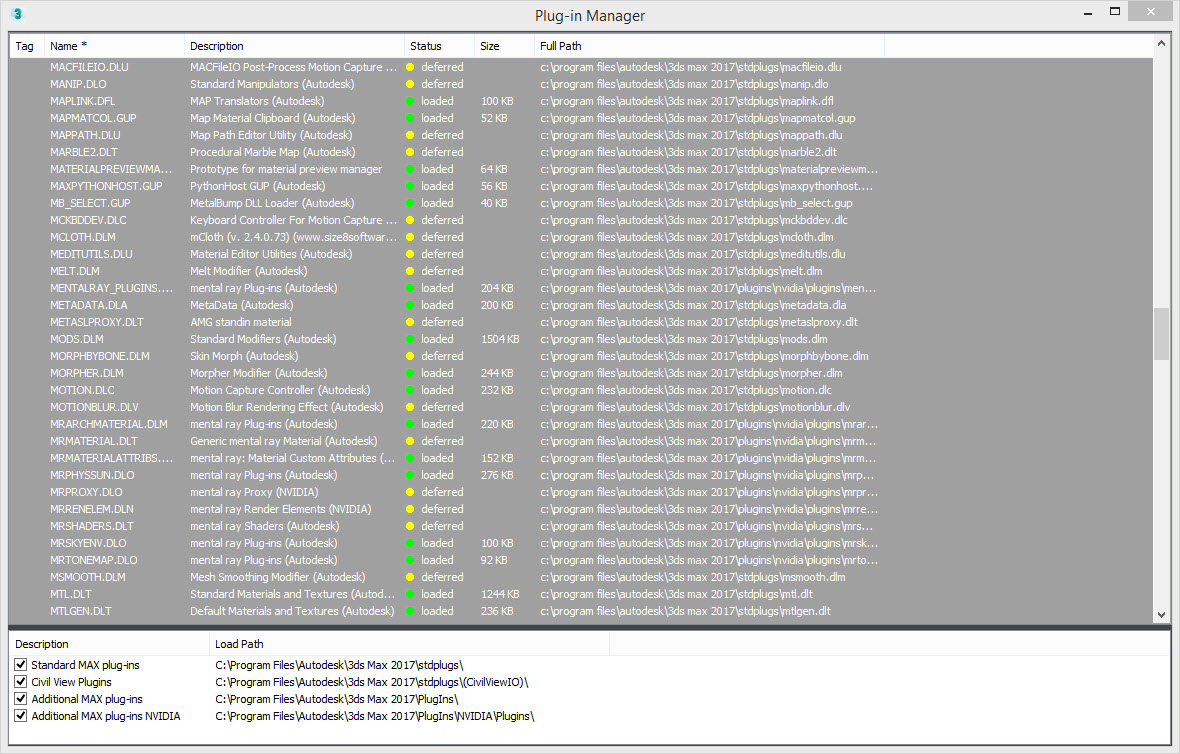Screen dimensions: 1180x754
Task: Select the MRSHADERS.DLT plug-in row
Action: (x=580, y=526)
